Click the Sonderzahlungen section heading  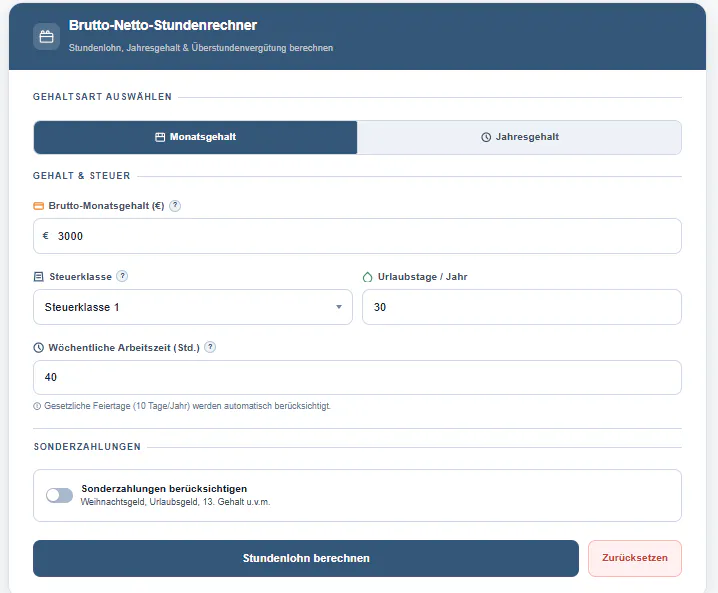pos(87,447)
